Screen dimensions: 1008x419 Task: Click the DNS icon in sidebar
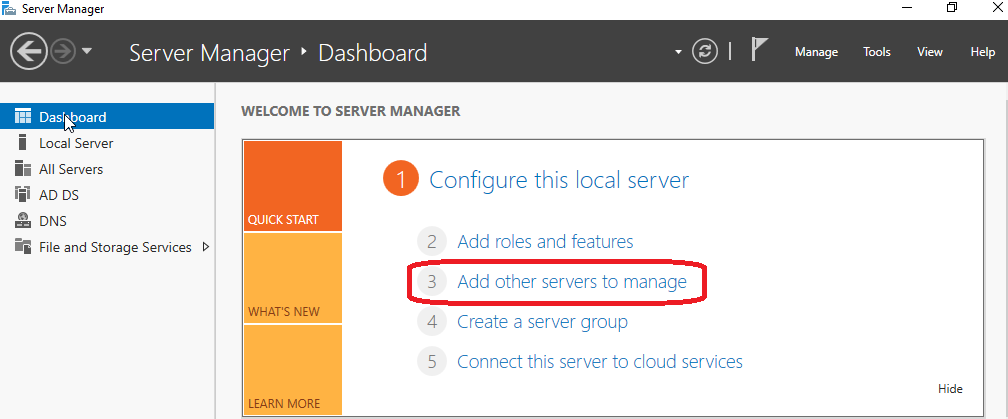(22, 221)
